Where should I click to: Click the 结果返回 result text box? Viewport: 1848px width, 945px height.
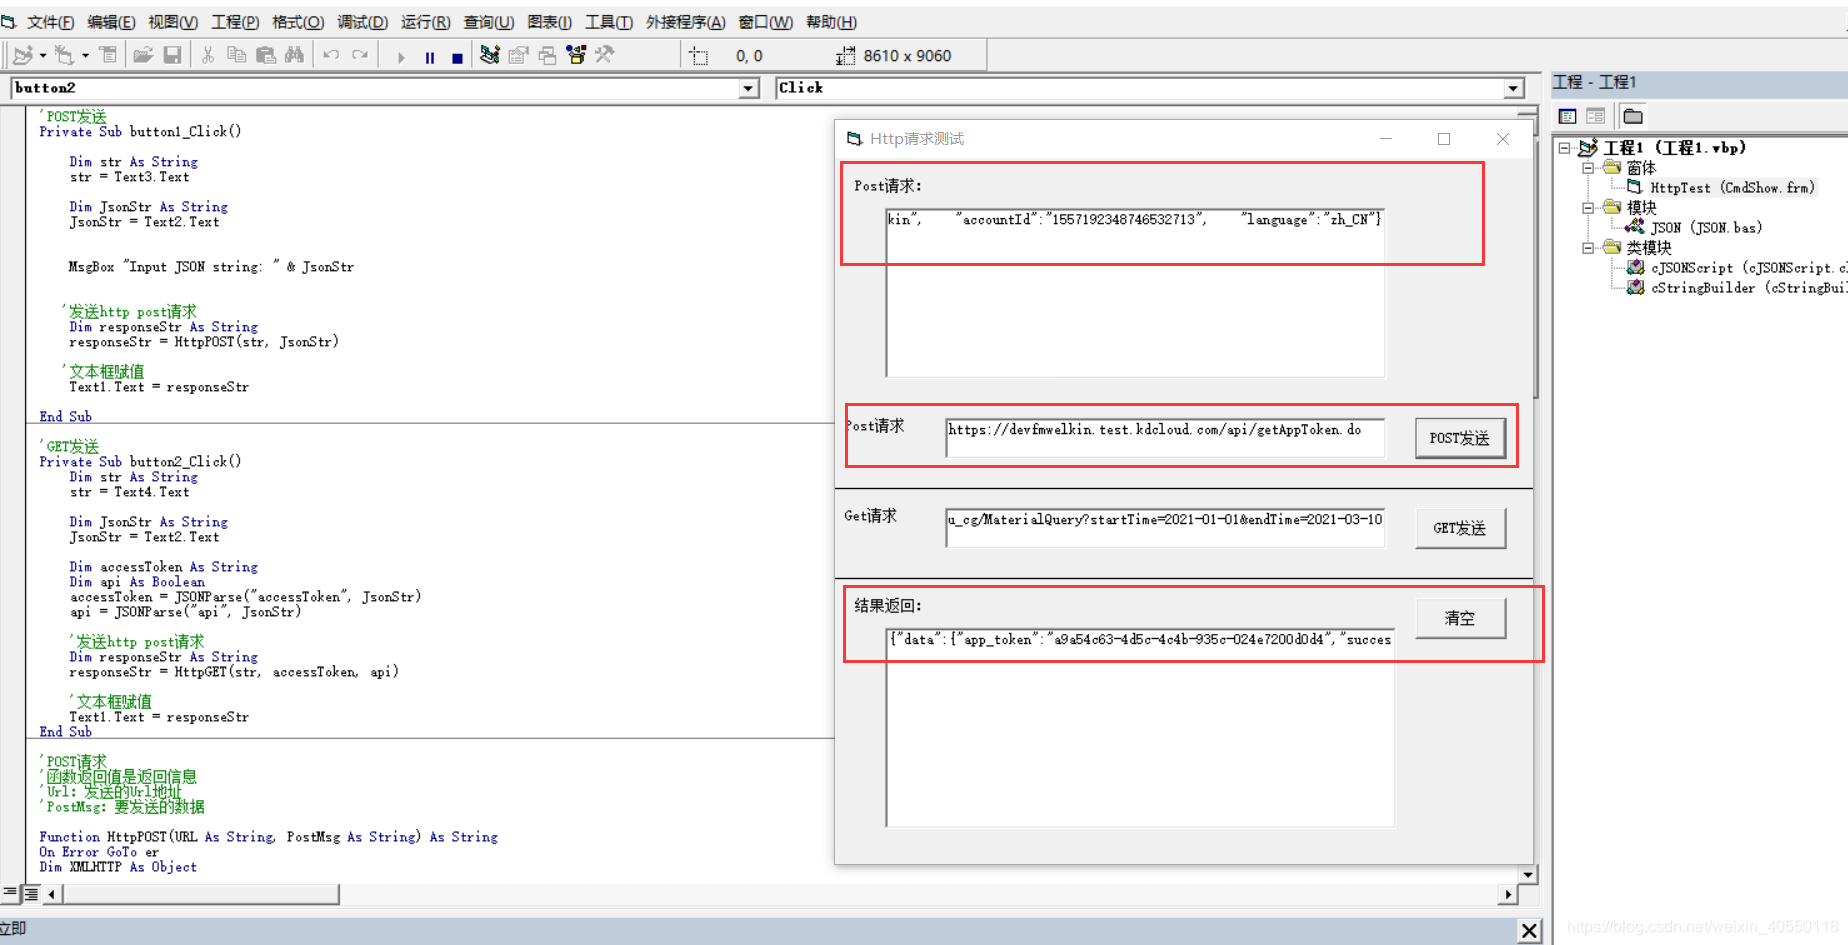point(1140,727)
